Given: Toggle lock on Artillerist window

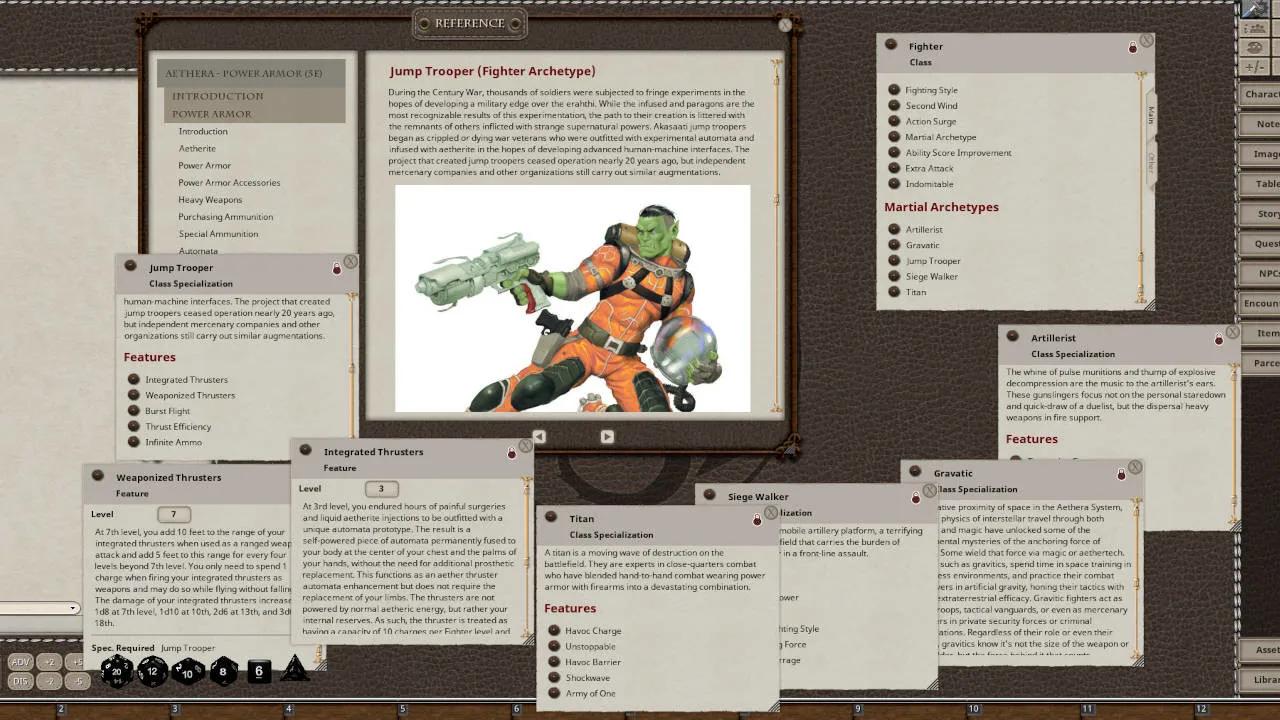Looking at the screenshot, I should (x=1218, y=339).
